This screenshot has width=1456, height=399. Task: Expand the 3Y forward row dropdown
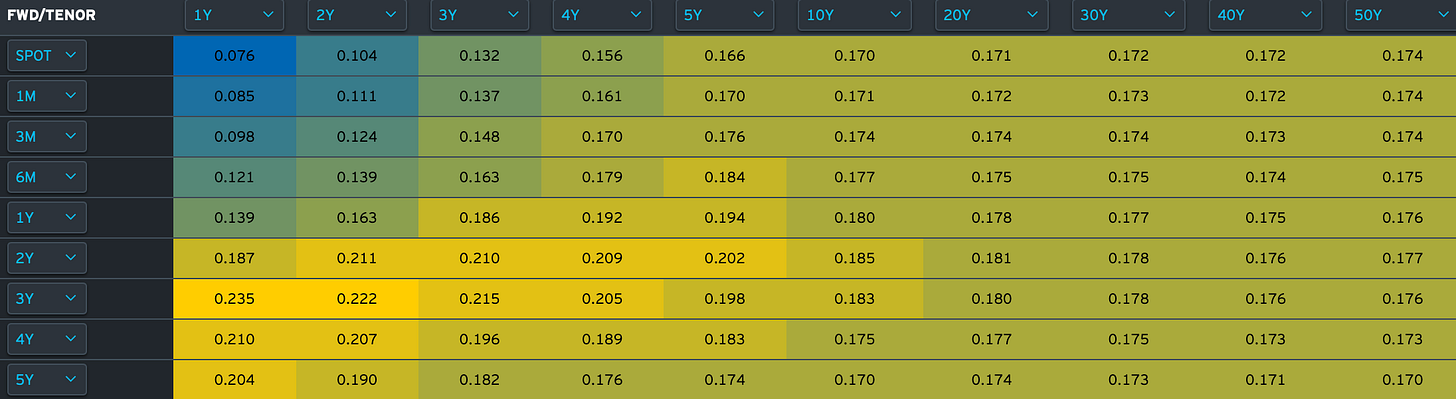47,299
